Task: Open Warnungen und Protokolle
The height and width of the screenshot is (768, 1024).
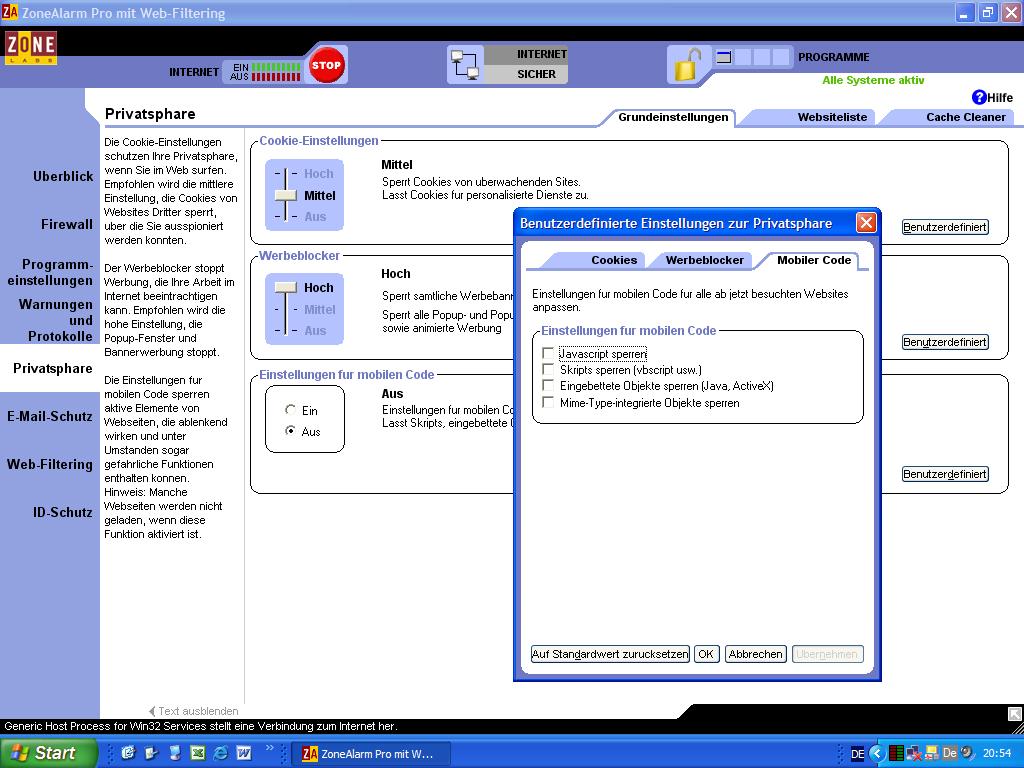Action: point(56,320)
